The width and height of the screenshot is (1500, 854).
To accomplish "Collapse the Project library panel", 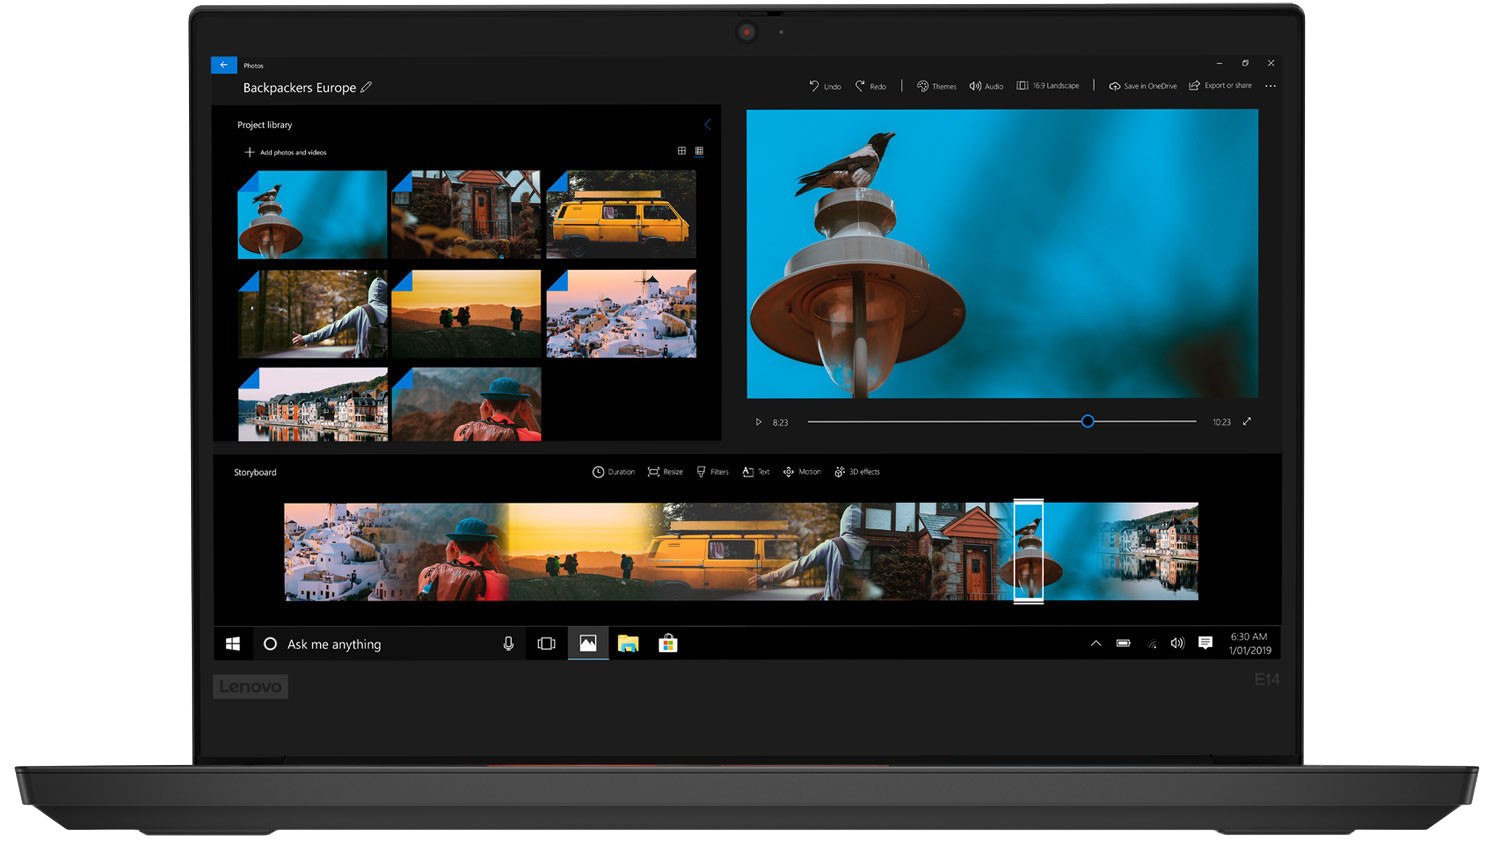I will click(707, 125).
